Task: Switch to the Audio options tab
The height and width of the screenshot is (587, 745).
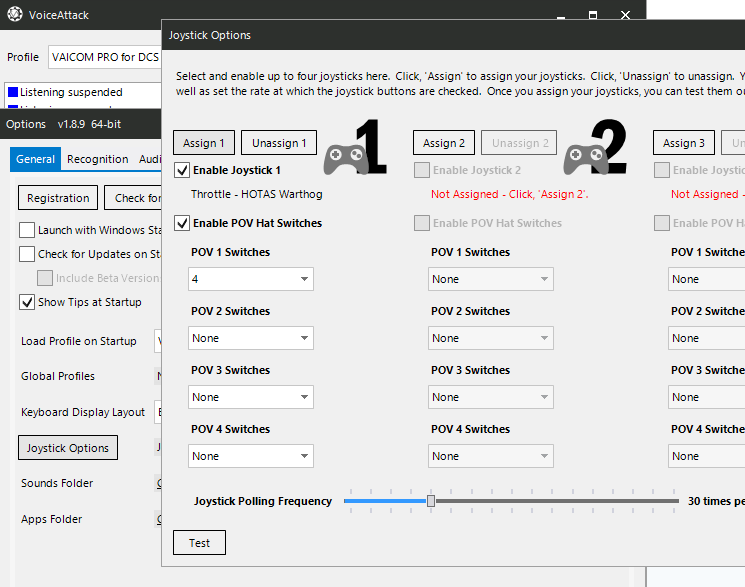Action: 150,159
